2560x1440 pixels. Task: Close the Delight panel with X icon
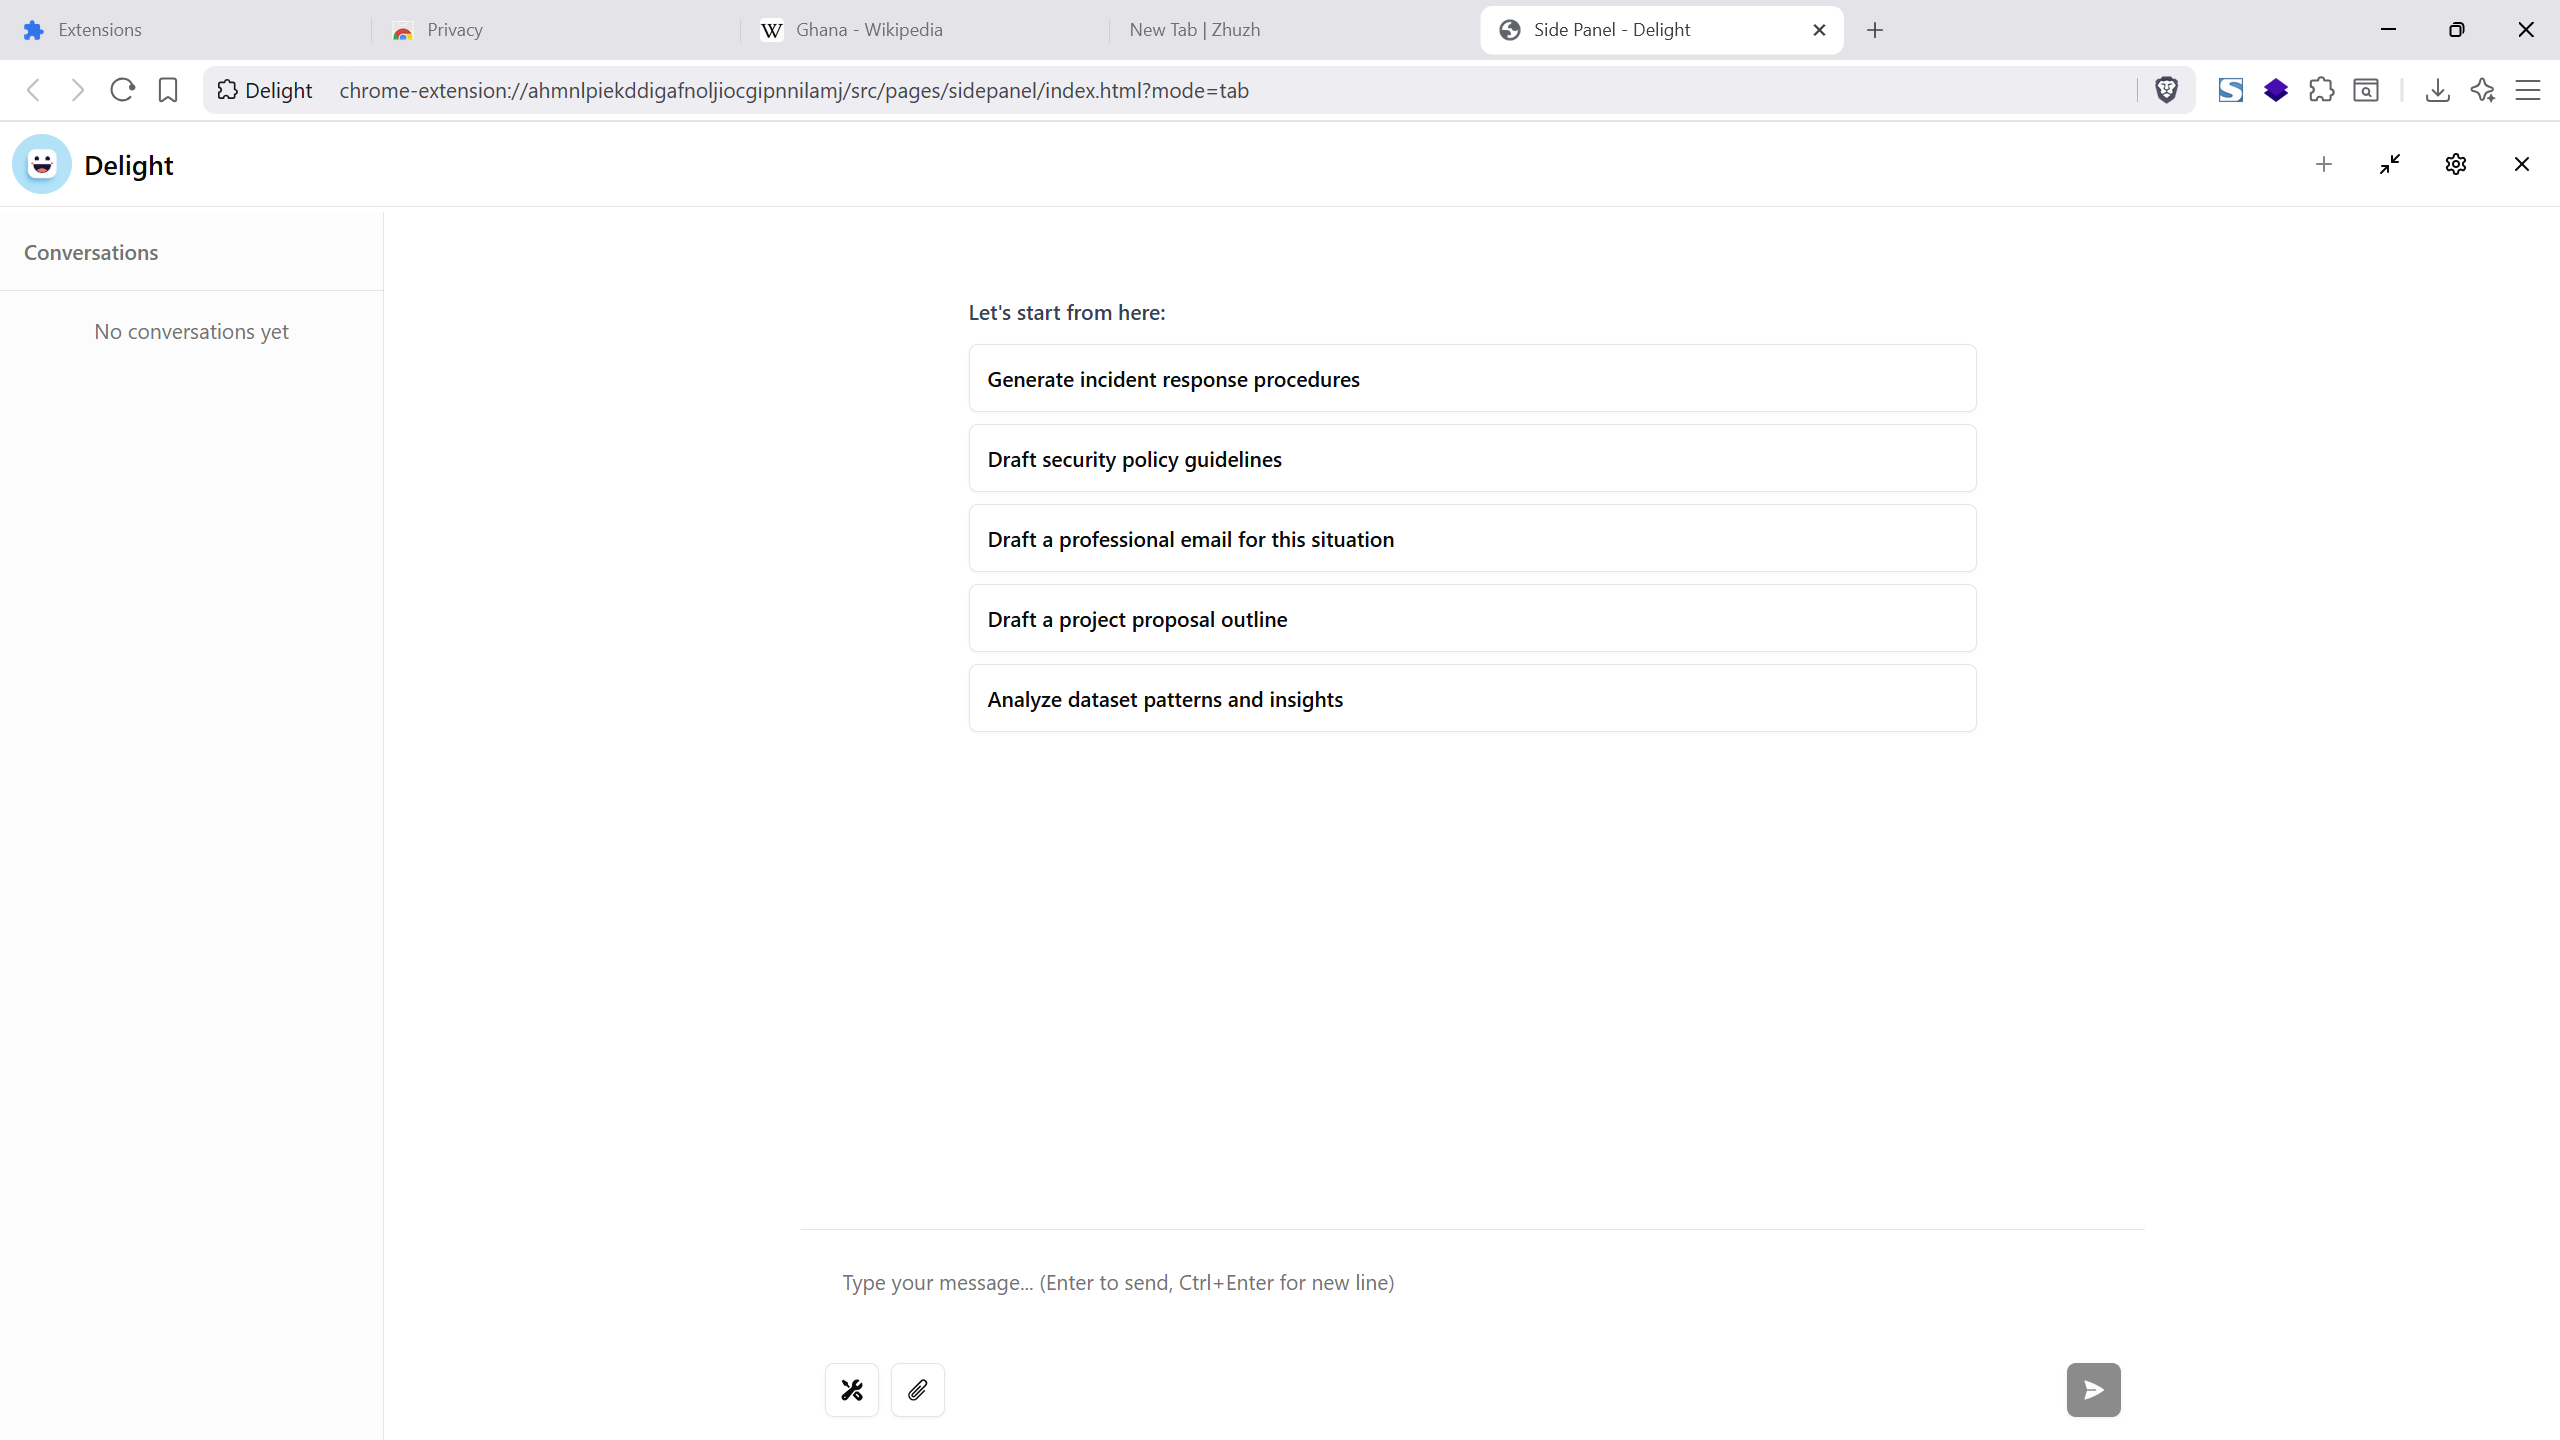pyautogui.click(x=2521, y=164)
